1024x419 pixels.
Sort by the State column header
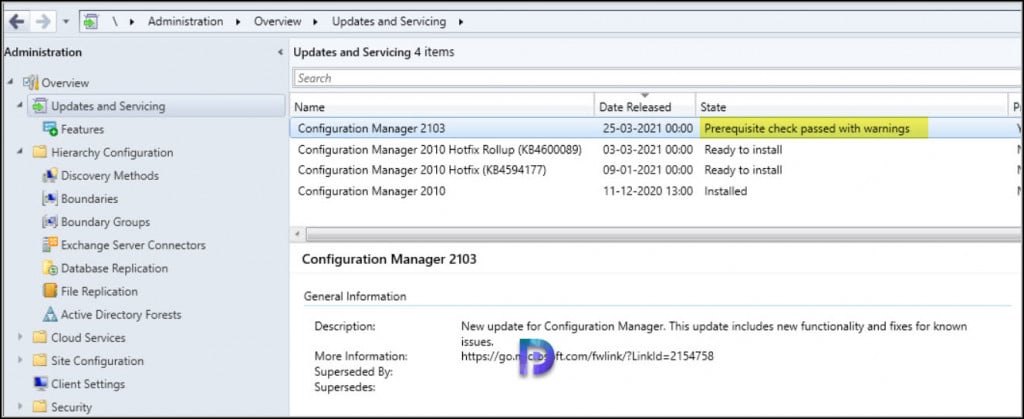pos(852,106)
